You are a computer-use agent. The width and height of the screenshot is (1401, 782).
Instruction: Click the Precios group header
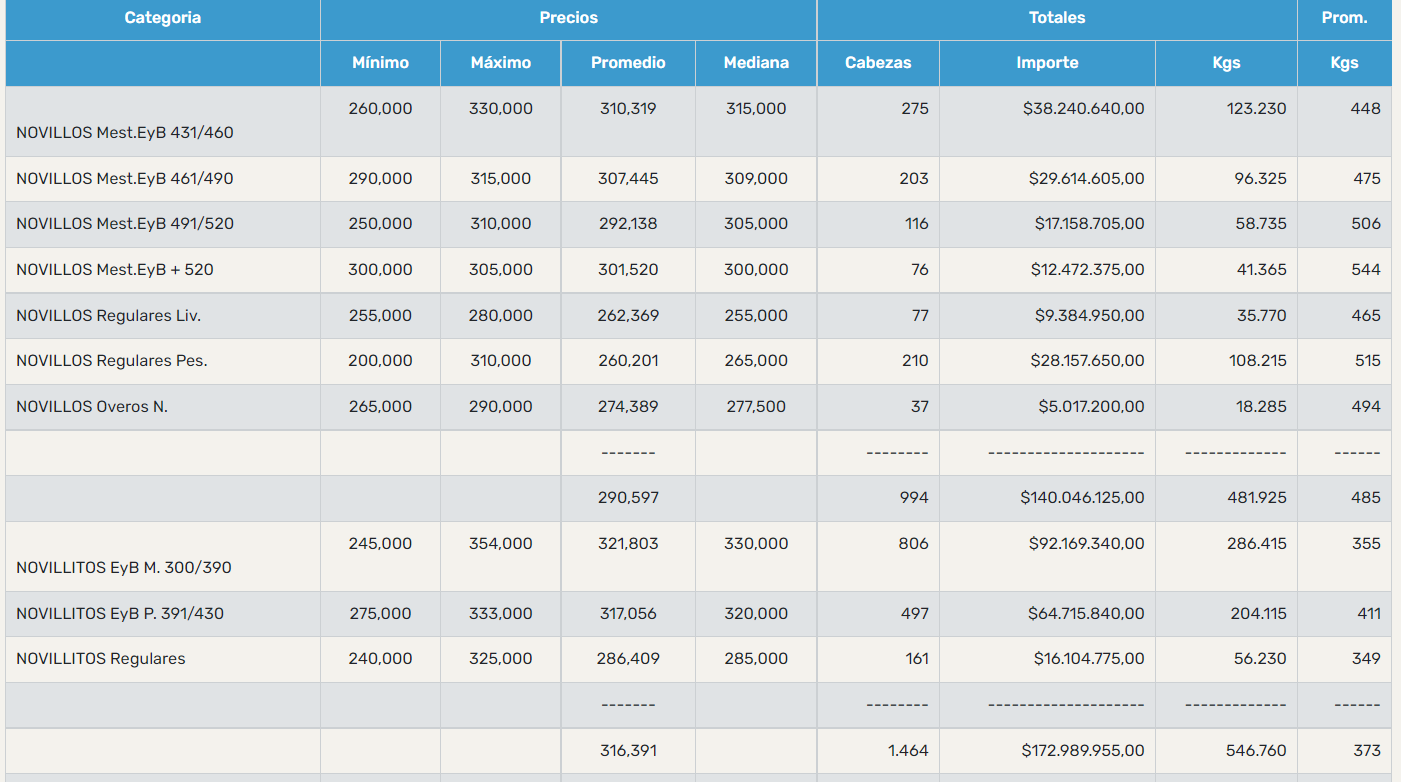tap(568, 18)
